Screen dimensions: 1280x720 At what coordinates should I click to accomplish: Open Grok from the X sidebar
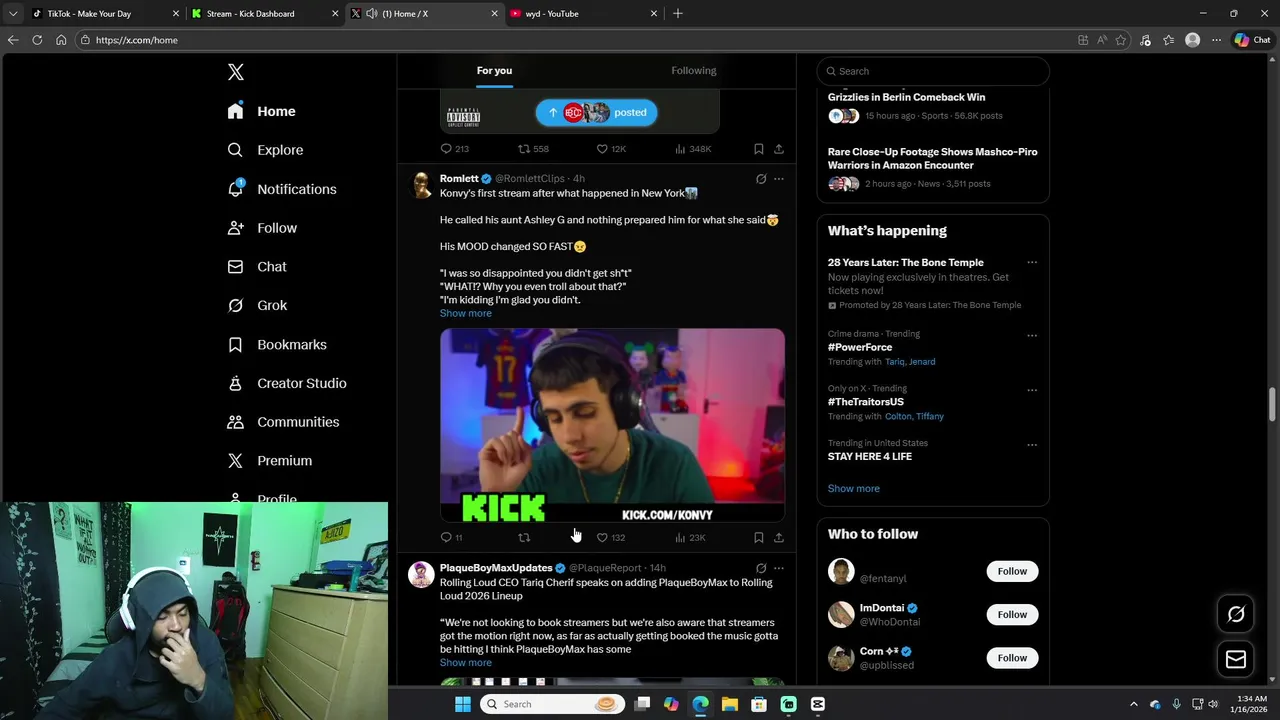(257, 305)
